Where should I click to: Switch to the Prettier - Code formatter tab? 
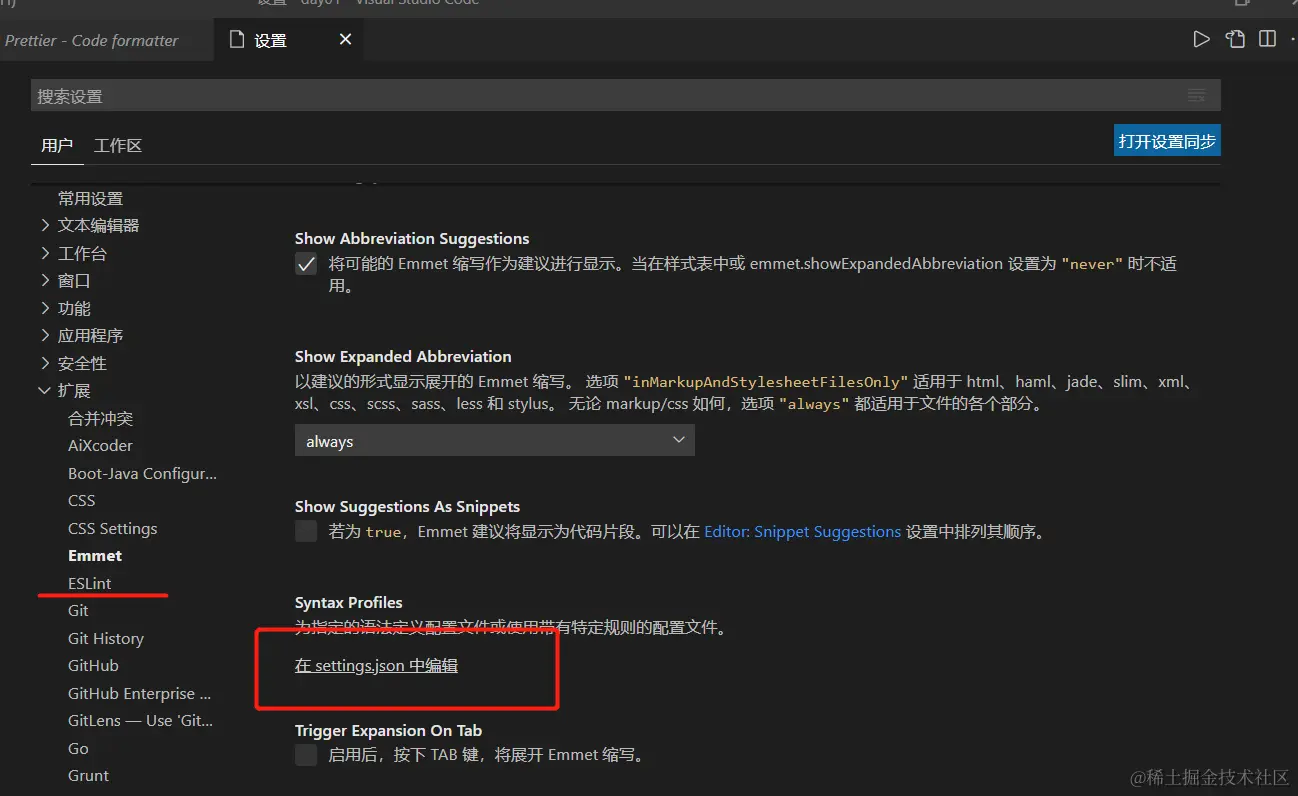(92, 40)
